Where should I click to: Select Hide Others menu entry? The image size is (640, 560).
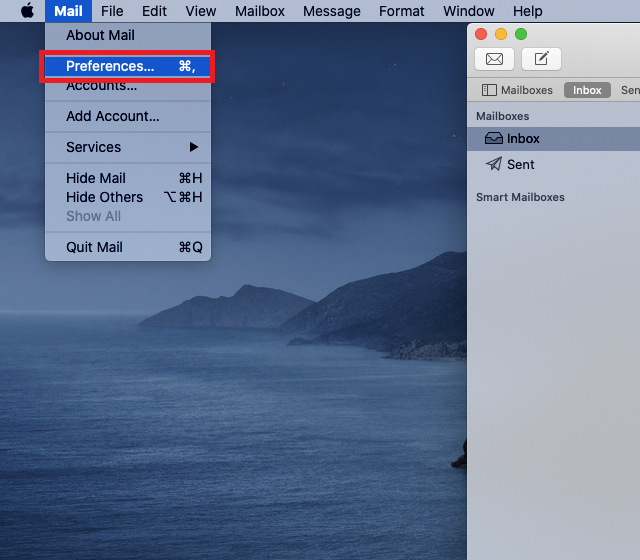128,197
